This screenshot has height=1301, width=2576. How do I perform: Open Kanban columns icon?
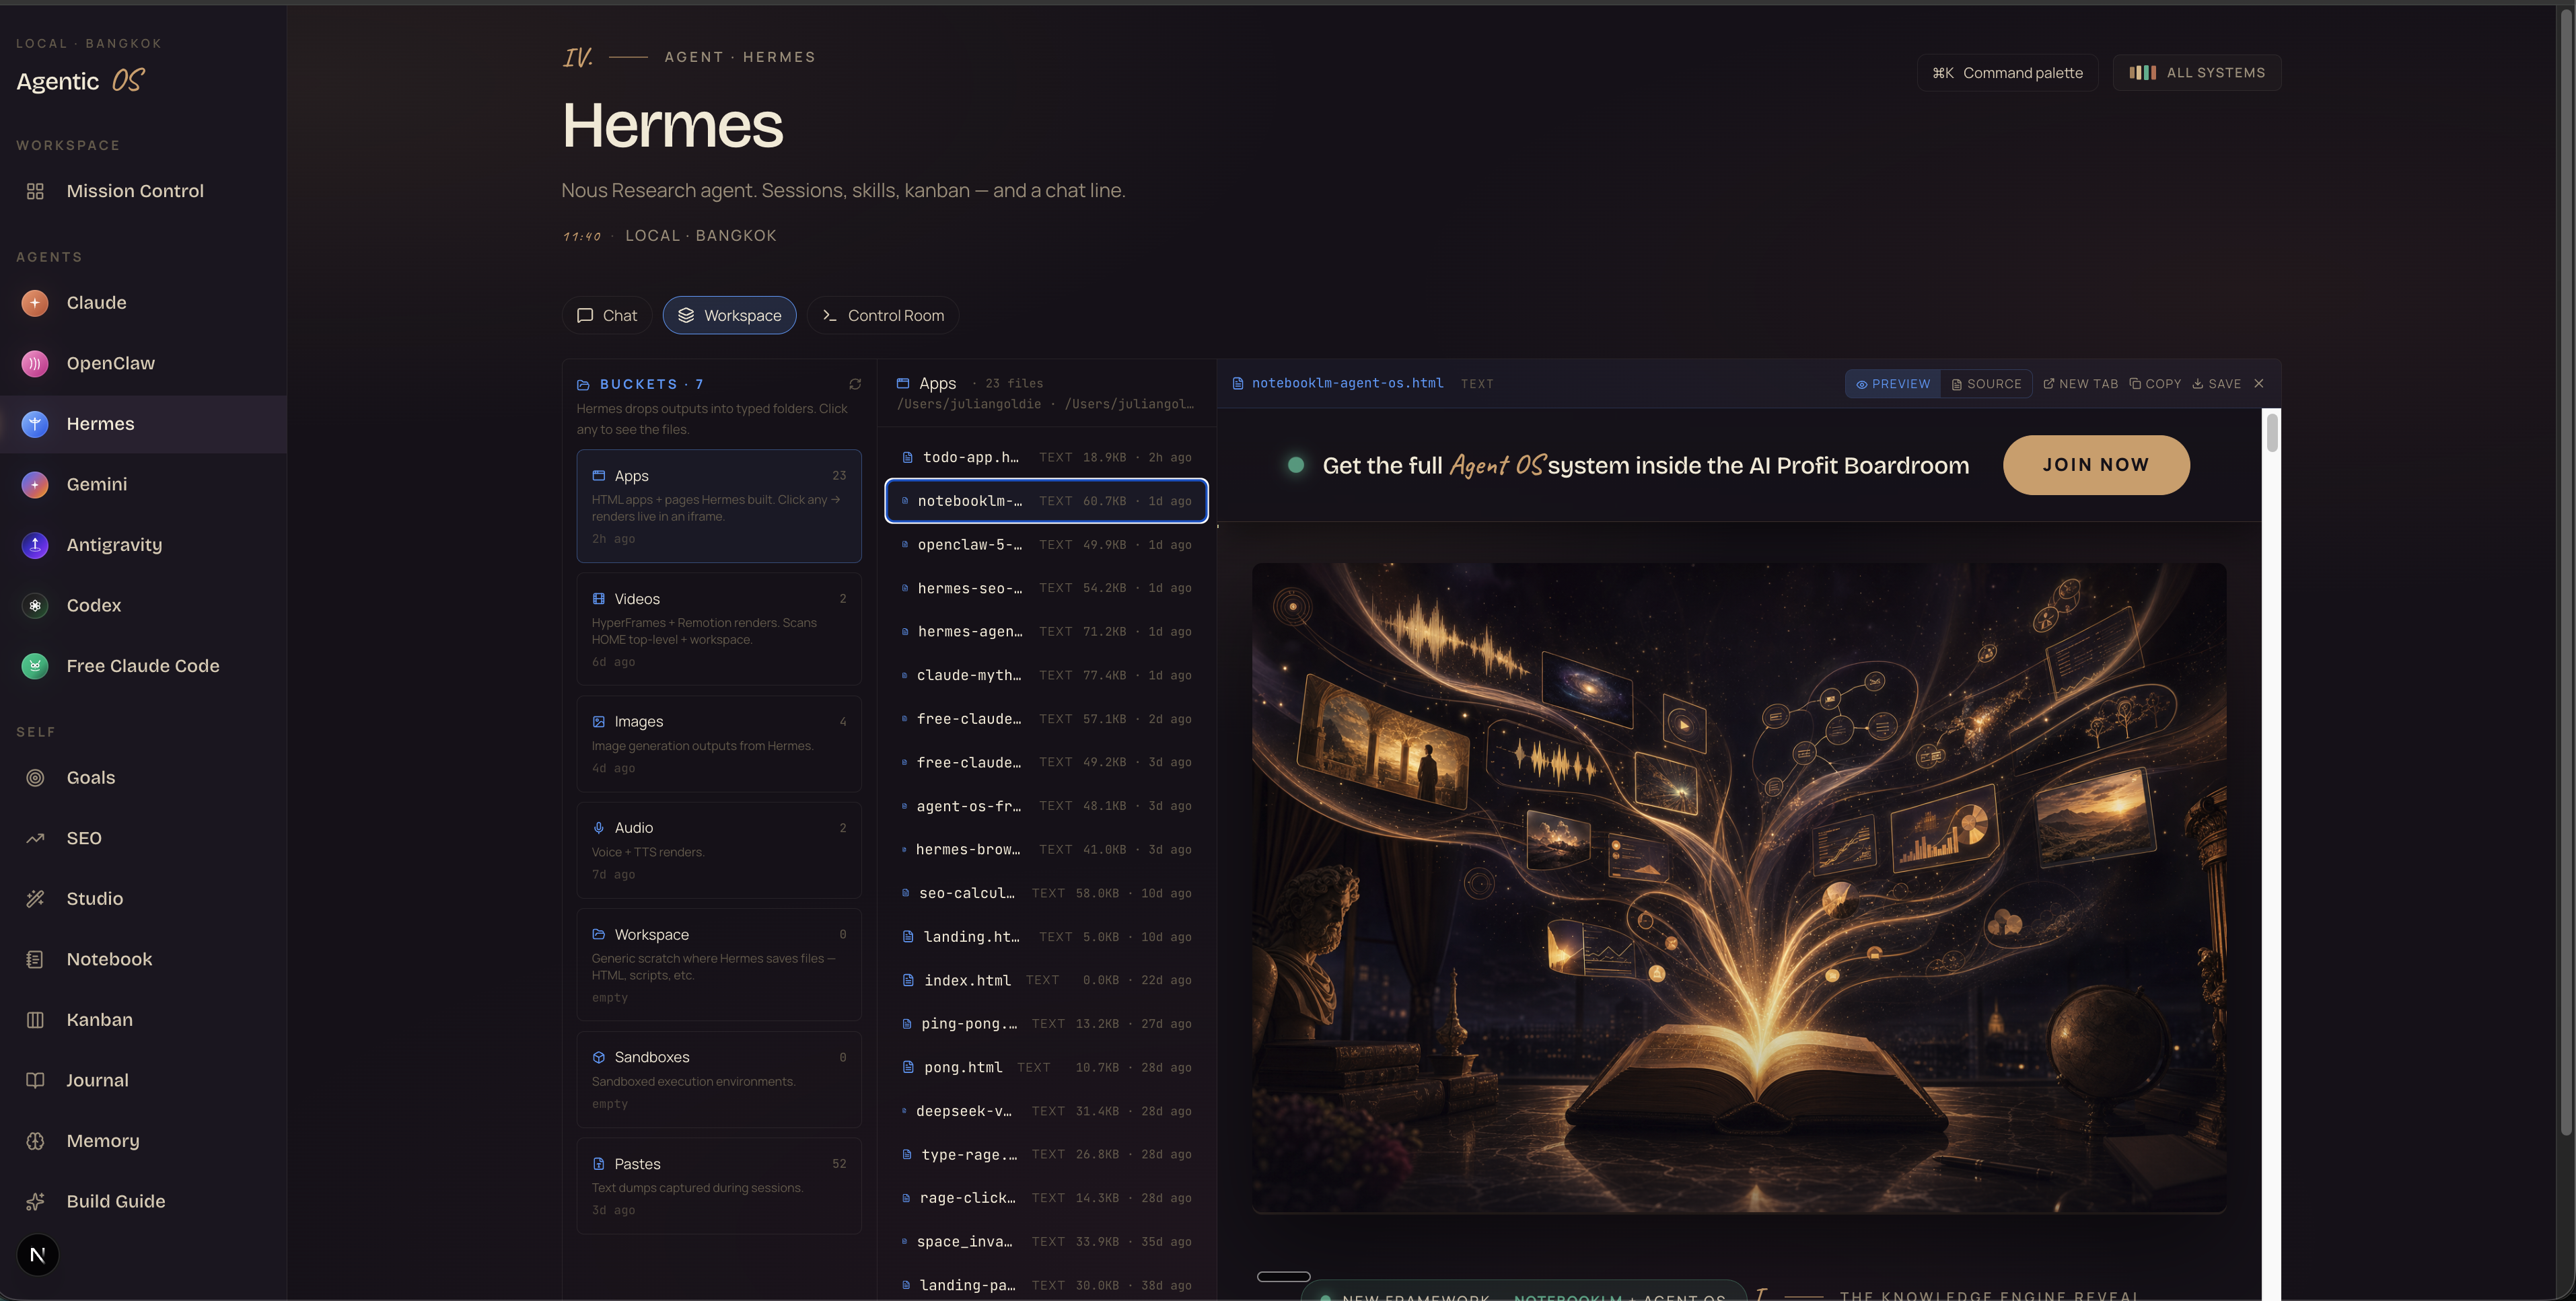(35, 1020)
